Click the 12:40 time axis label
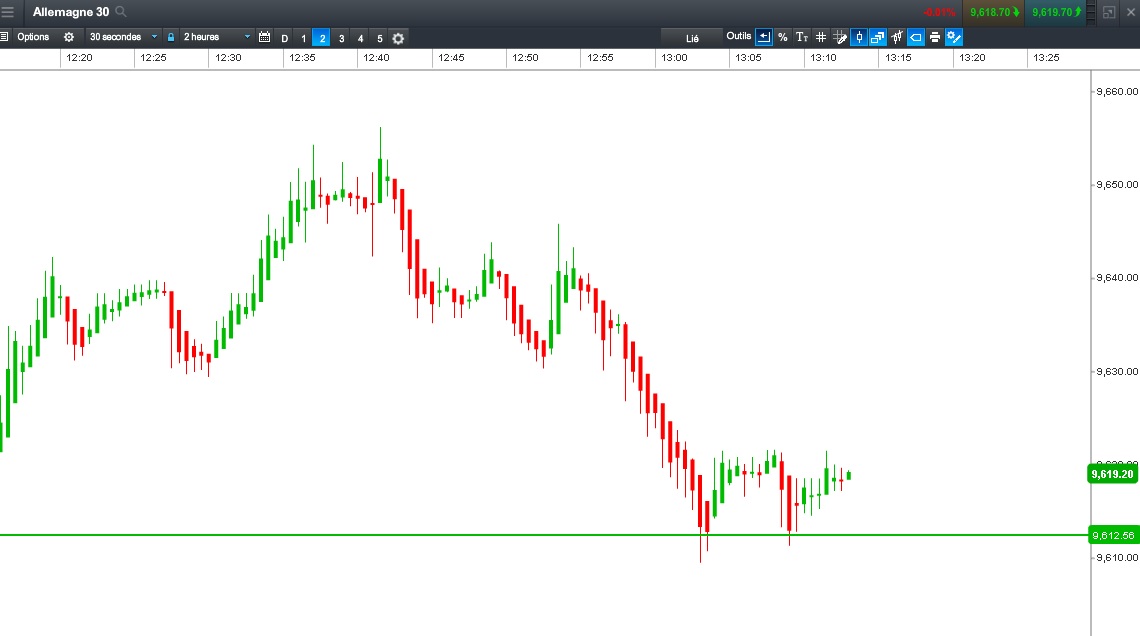The height and width of the screenshot is (636, 1140). tap(377, 57)
